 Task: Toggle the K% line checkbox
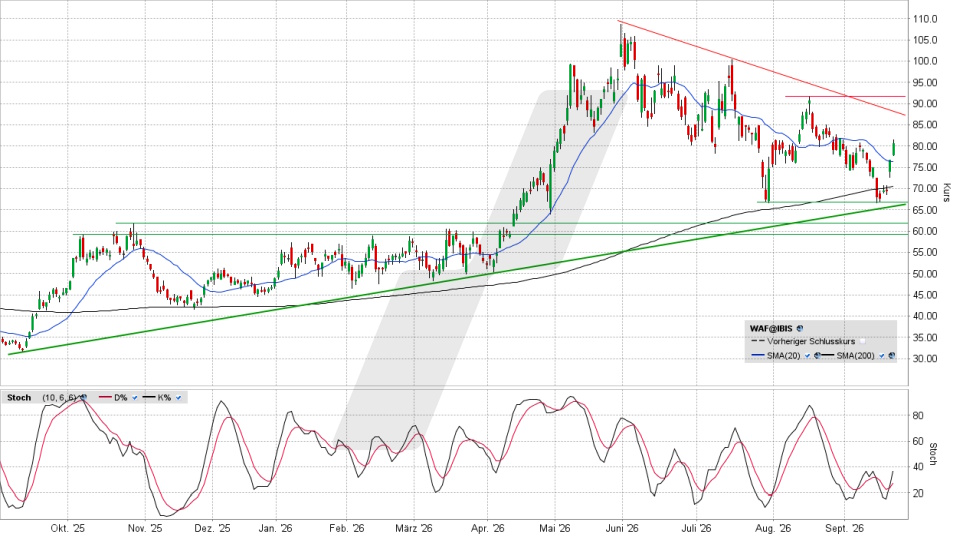click(x=178, y=397)
